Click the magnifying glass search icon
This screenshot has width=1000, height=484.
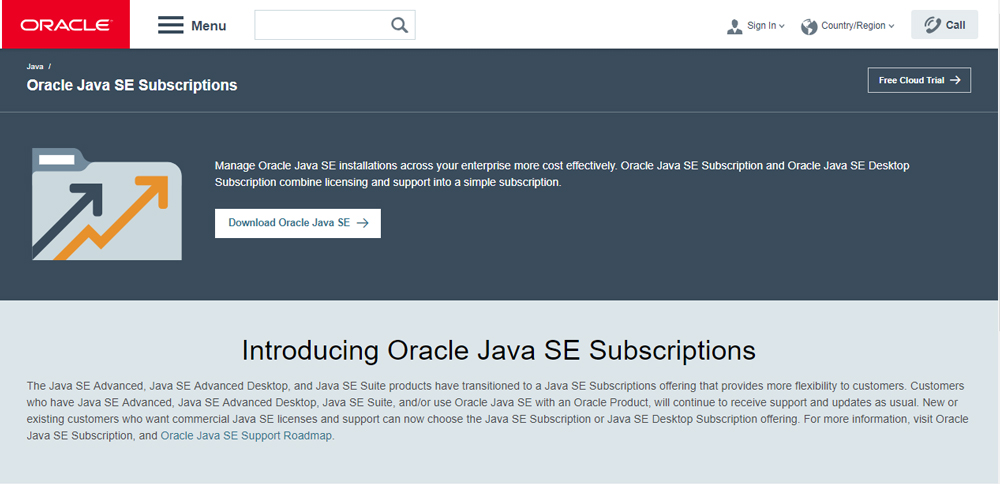399,25
